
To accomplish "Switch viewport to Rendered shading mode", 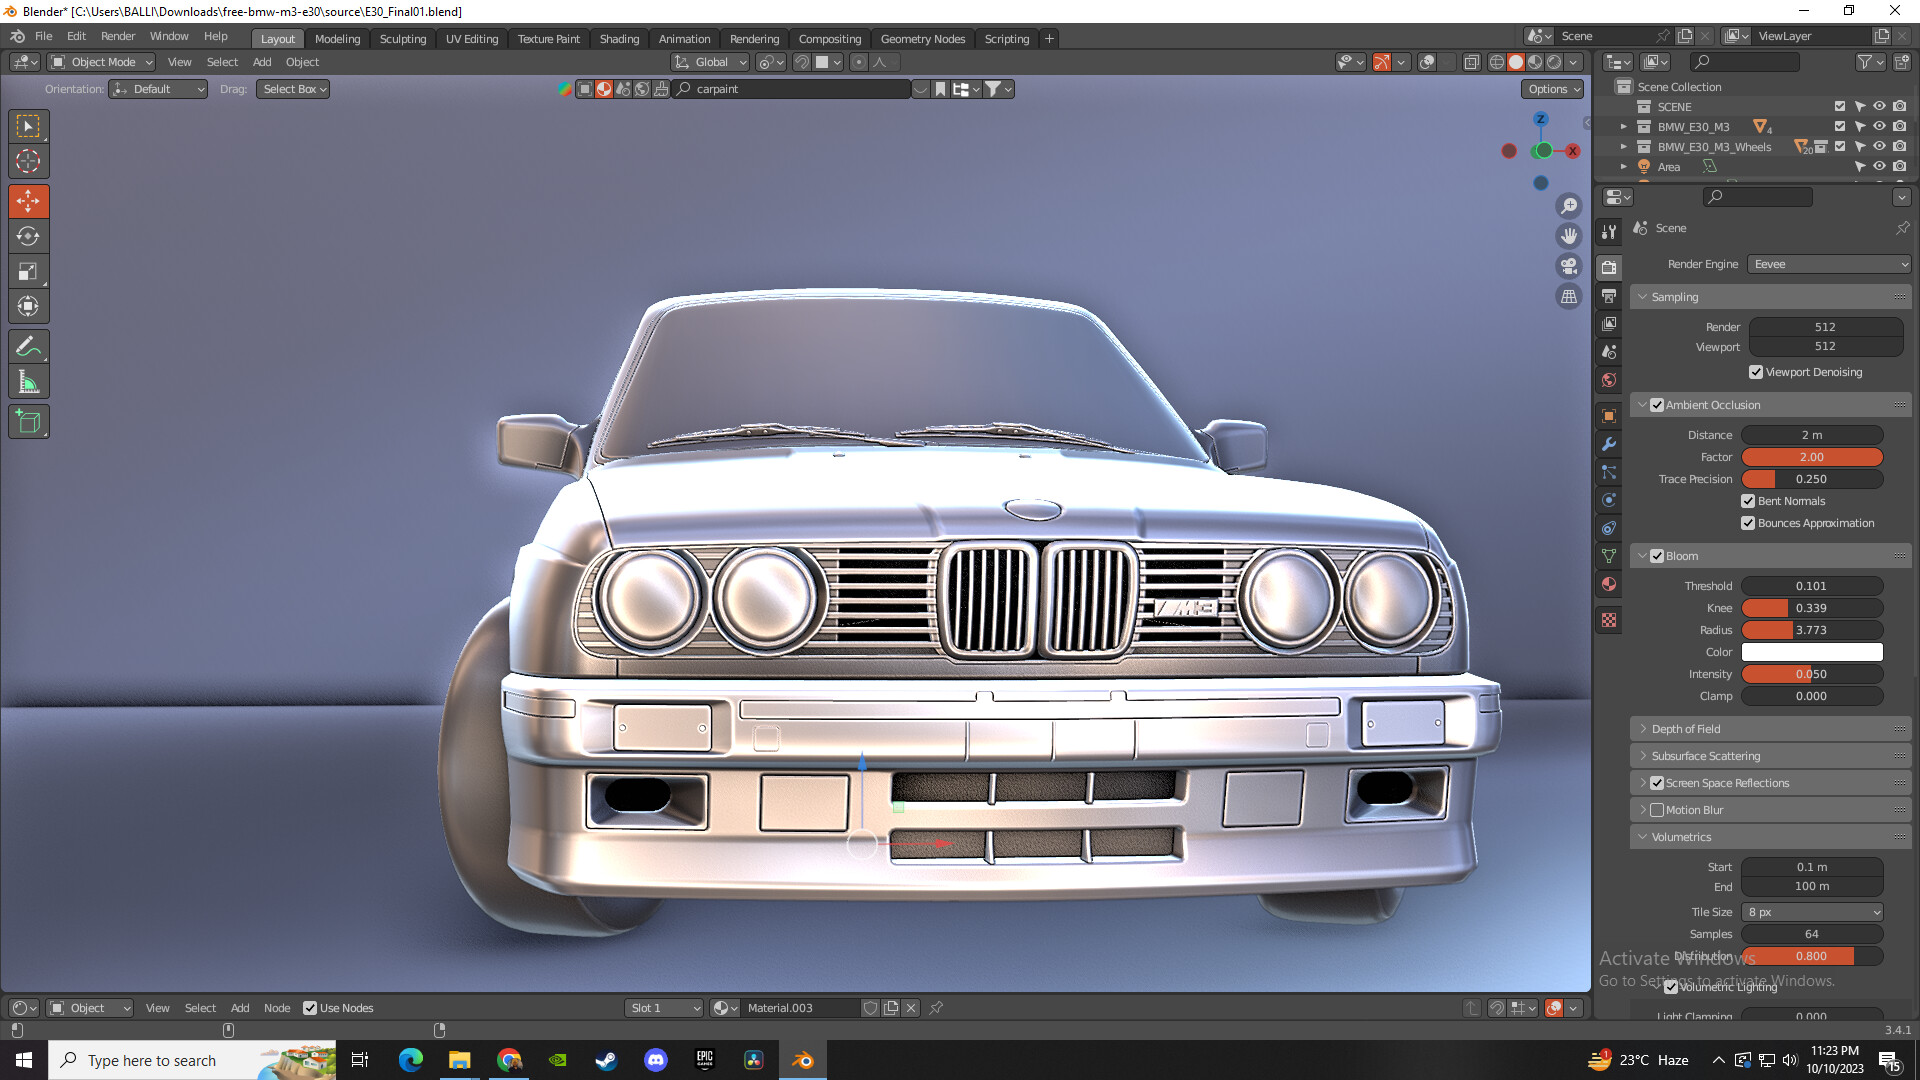I will 1553,61.
